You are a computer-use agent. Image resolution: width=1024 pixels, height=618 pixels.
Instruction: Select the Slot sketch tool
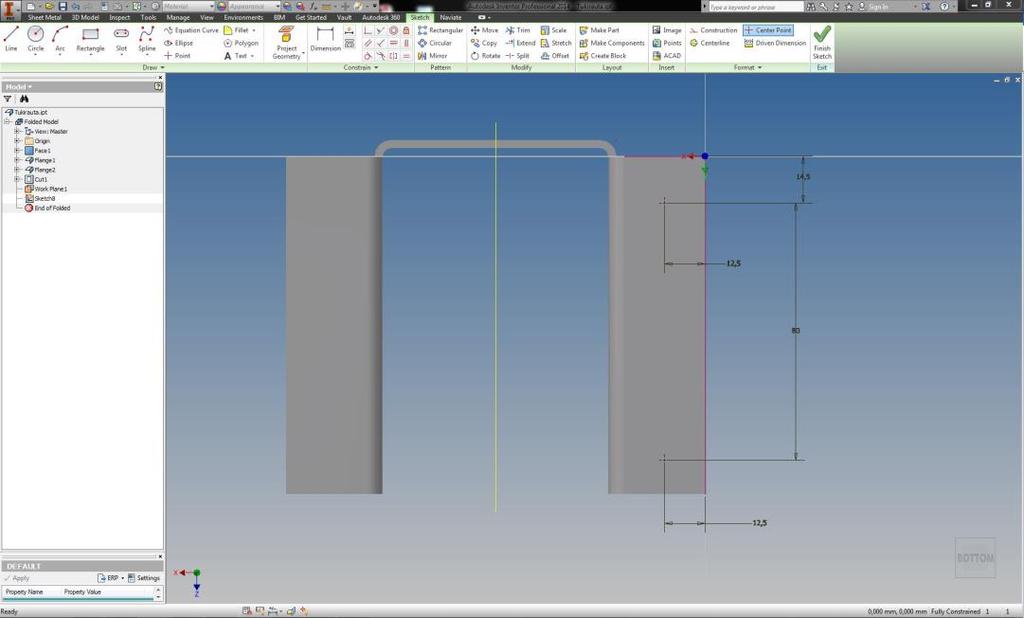coord(121,39)
